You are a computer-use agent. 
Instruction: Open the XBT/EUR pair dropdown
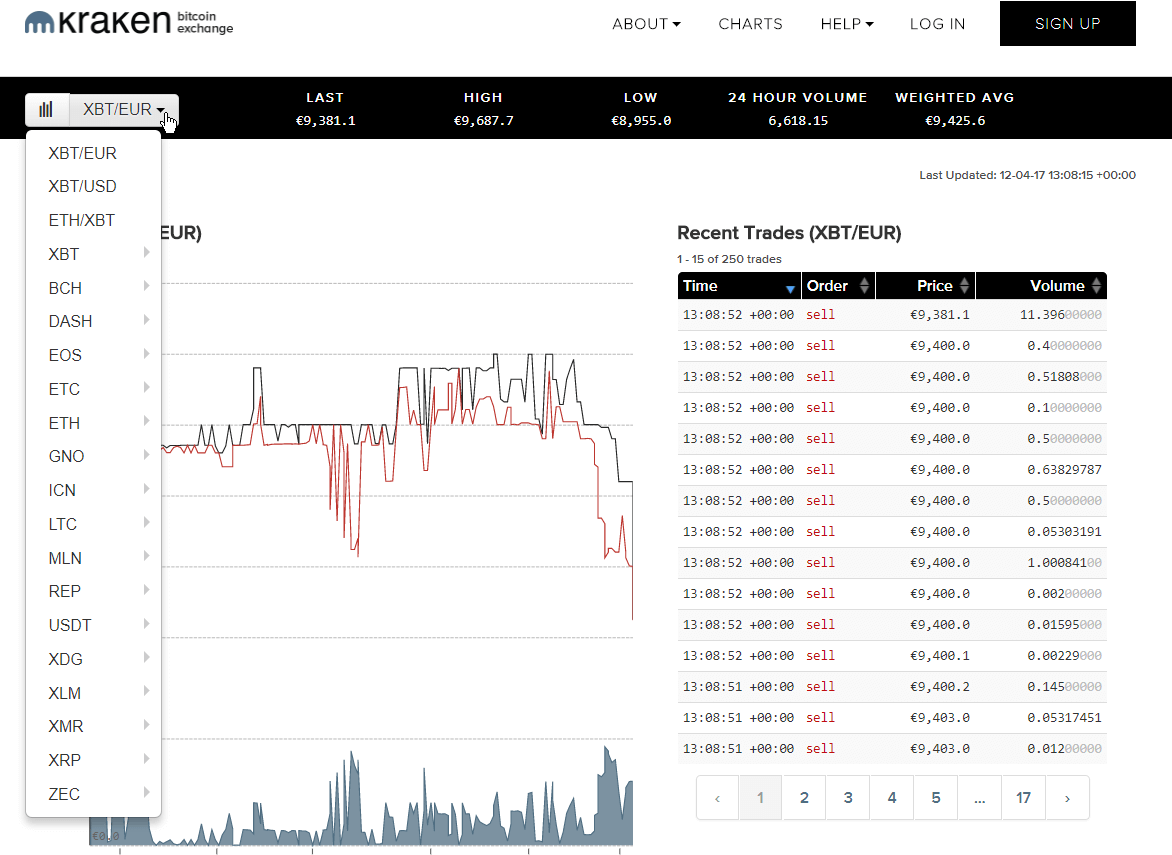tap(124, 110)
